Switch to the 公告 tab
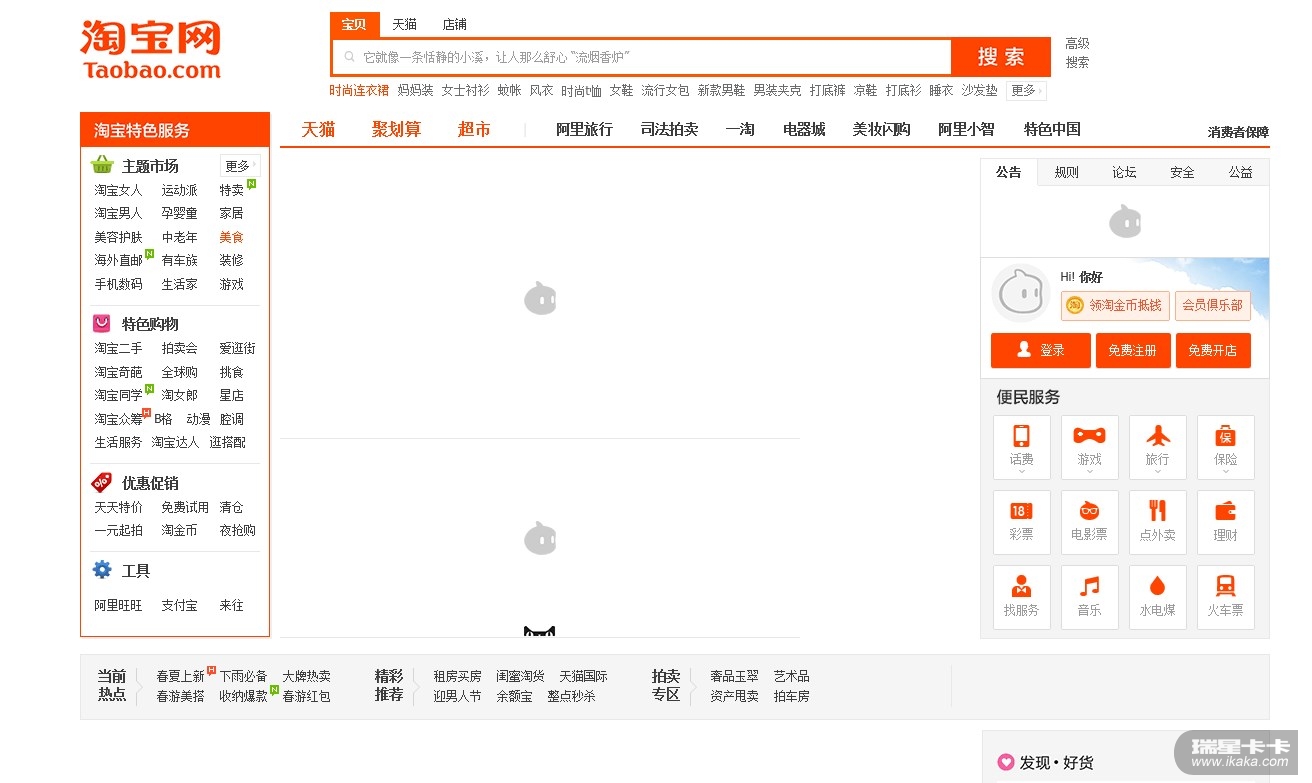This screenshot has width=1312, height=783. 1009,172
